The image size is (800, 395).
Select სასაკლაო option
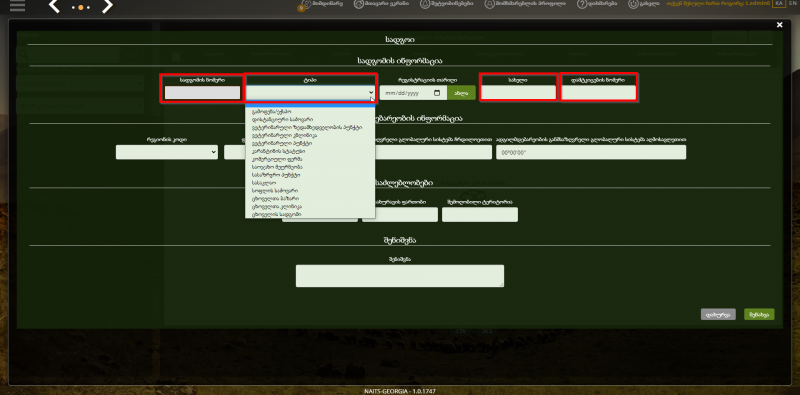coord(310,182)
